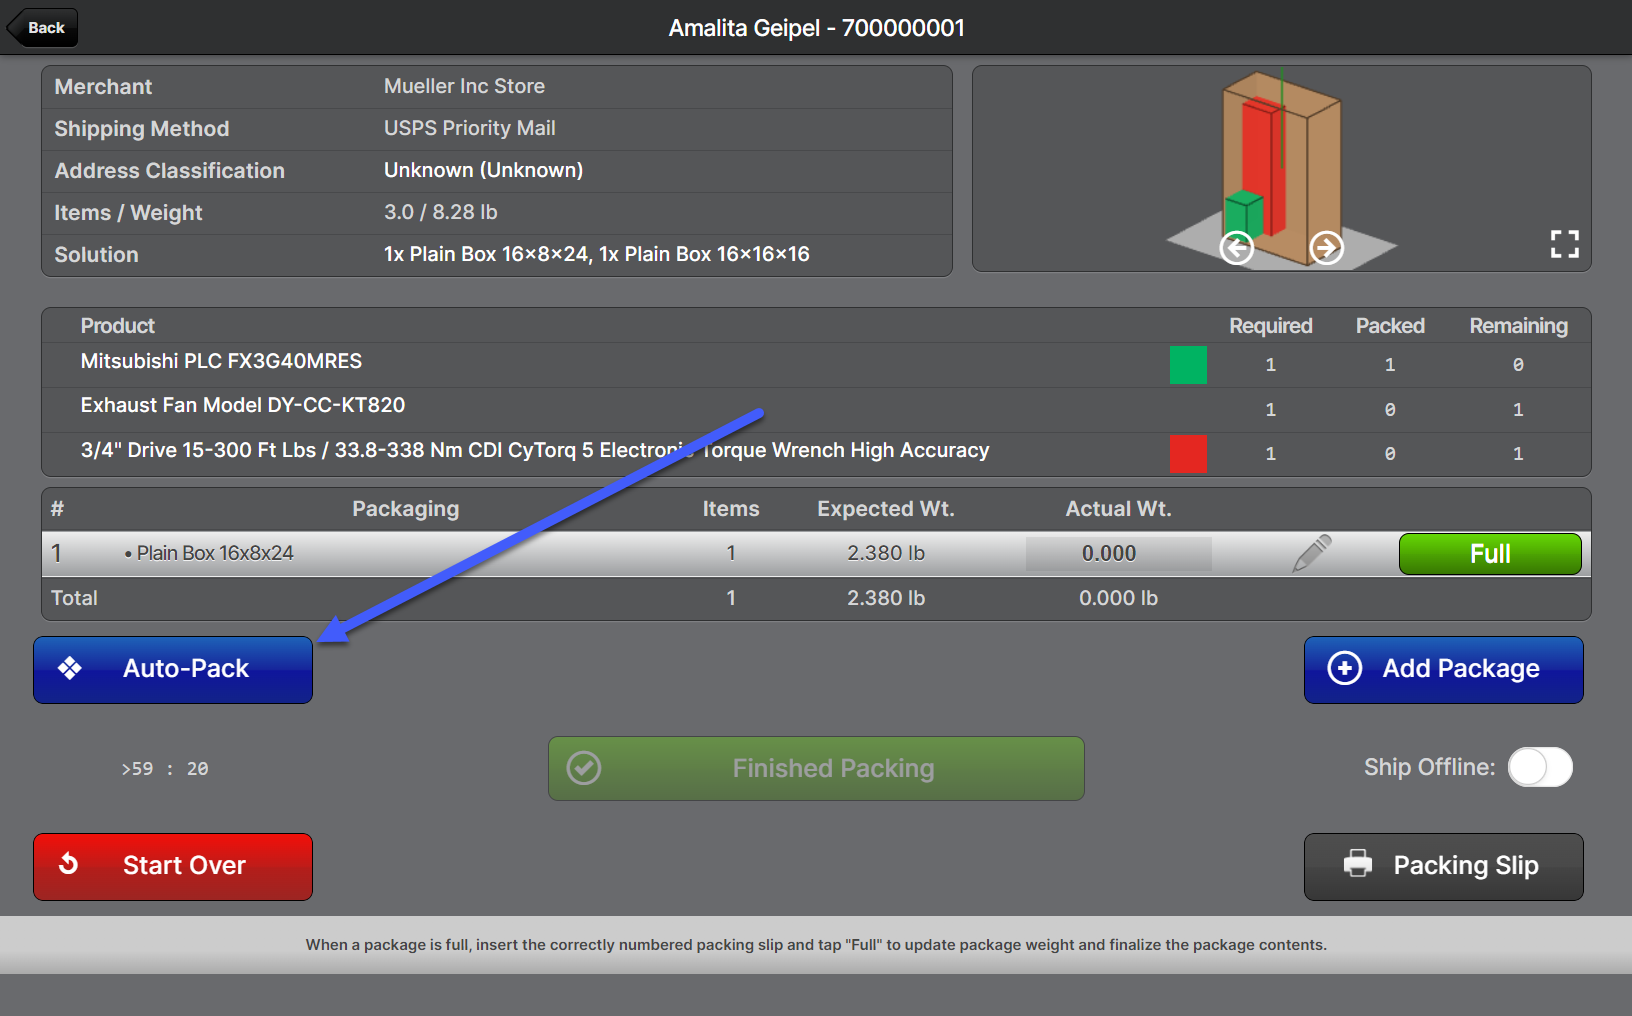1632x1016 pixels.
Task: Select Plain Box 16x8x24 package row
Action: coord(215,554)
